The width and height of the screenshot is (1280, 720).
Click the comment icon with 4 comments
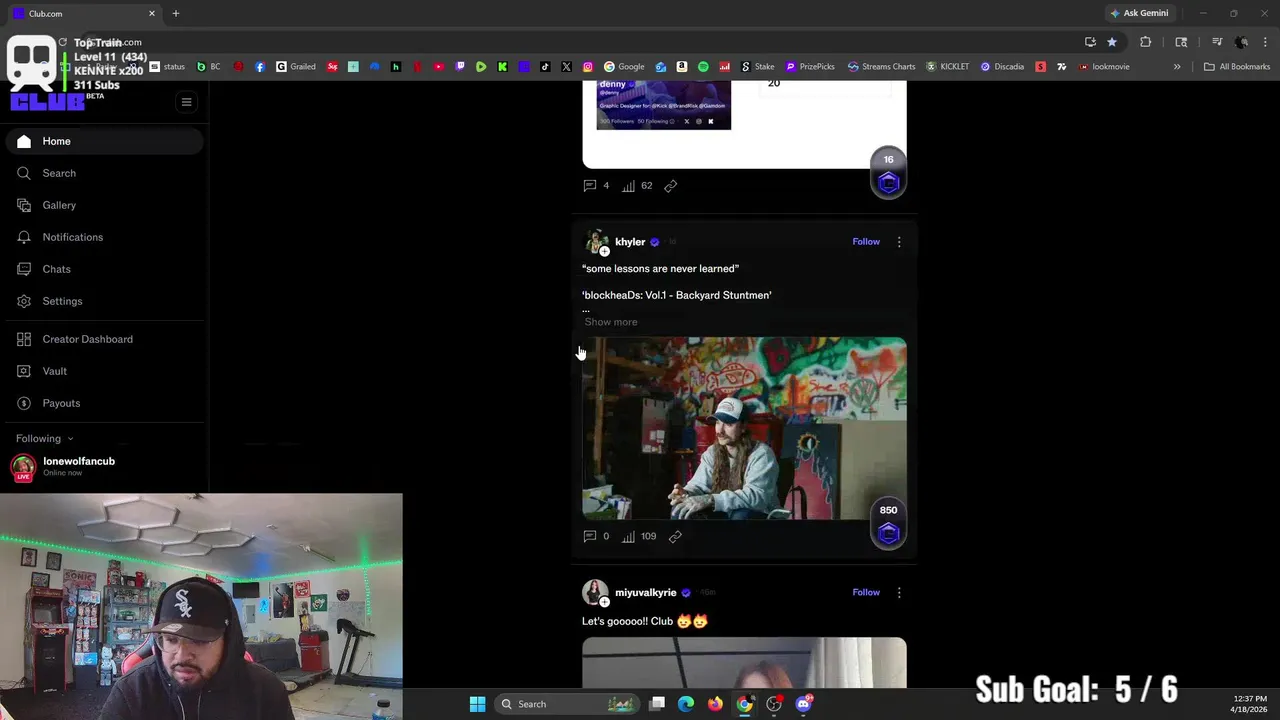(590, 185)
